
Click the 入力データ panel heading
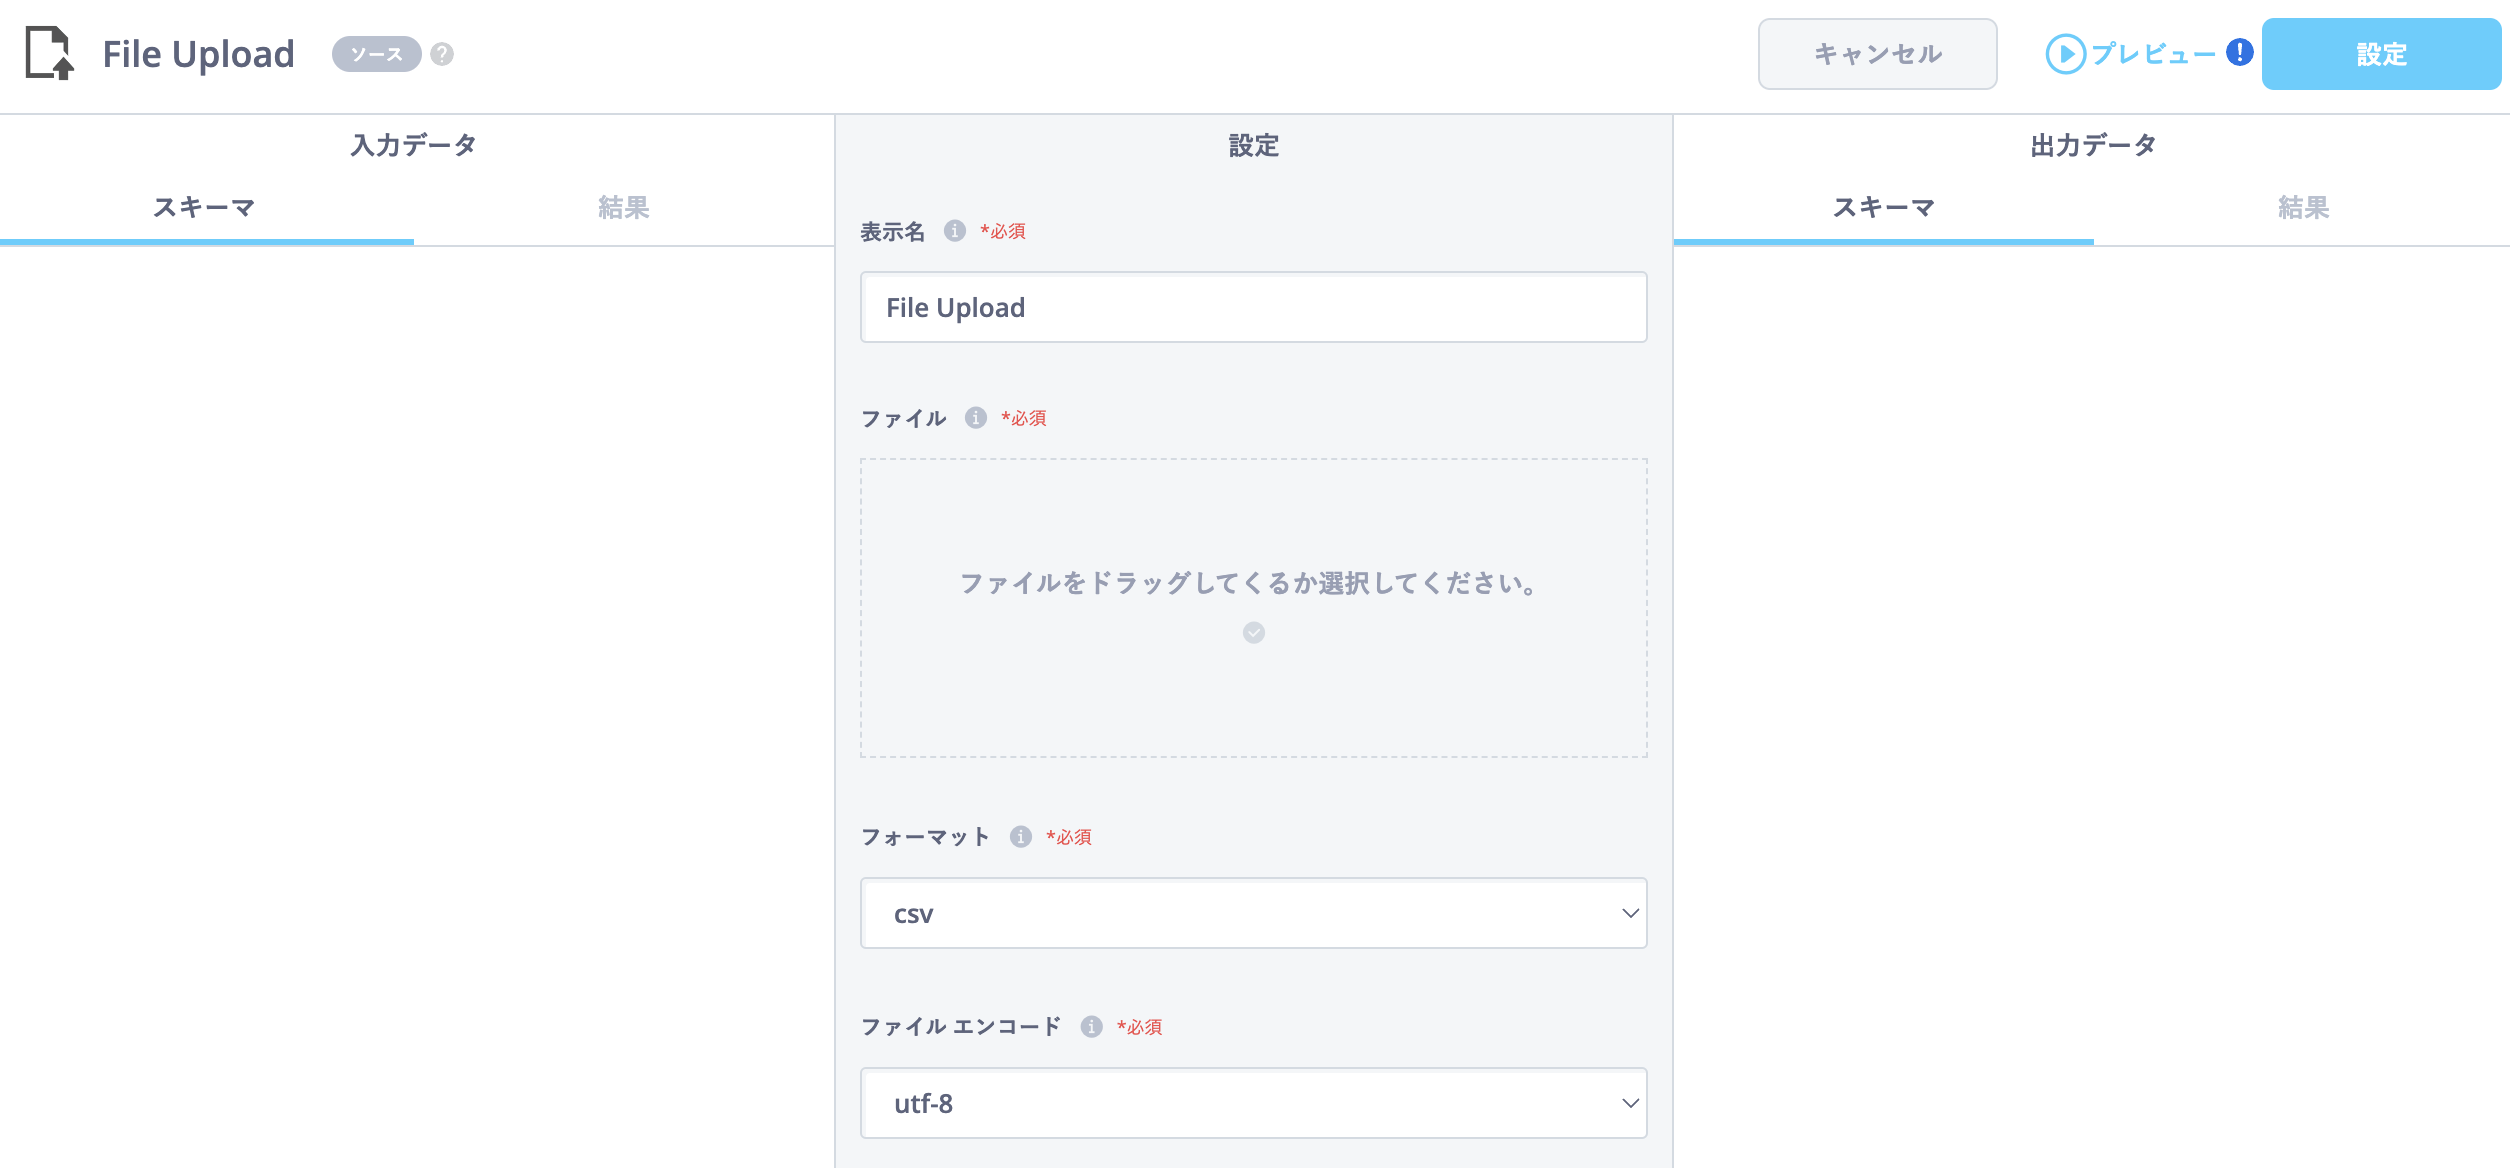(x=413, y=145)
